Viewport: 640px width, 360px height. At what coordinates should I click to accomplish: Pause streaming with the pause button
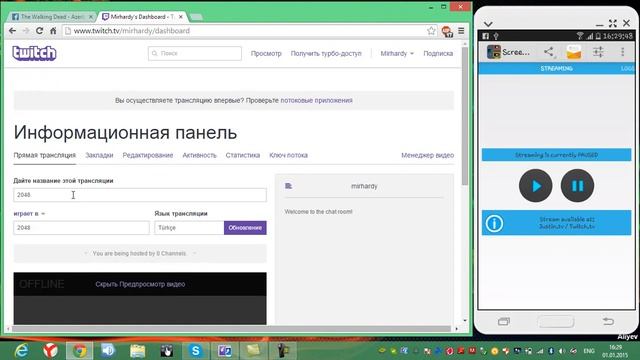click(x=577, y=186)
